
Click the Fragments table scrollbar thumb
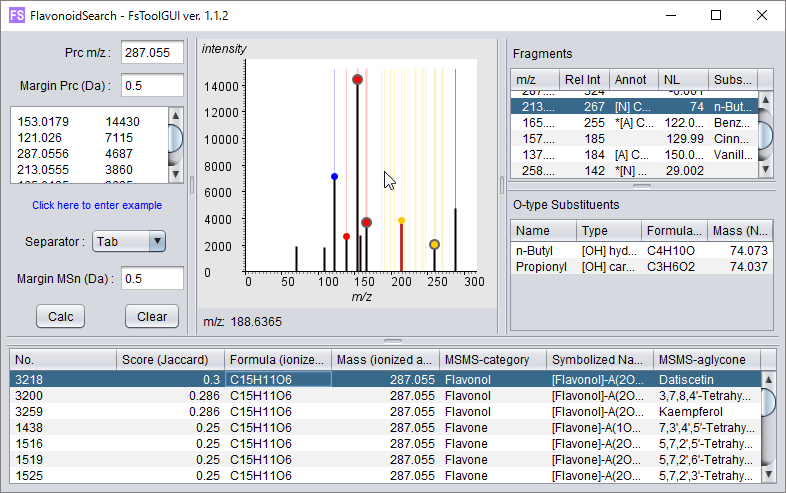pyautogui.click(x=766, y=136)
